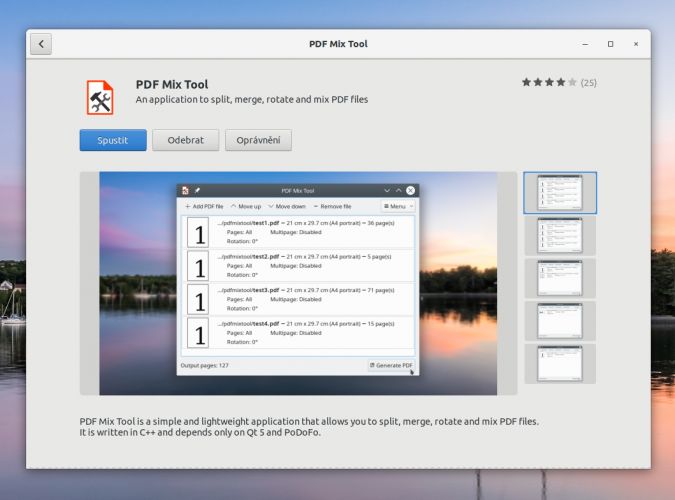675x500 pixels.
Task: Select the second screenshot thumbnail
Action: [560, 236]
